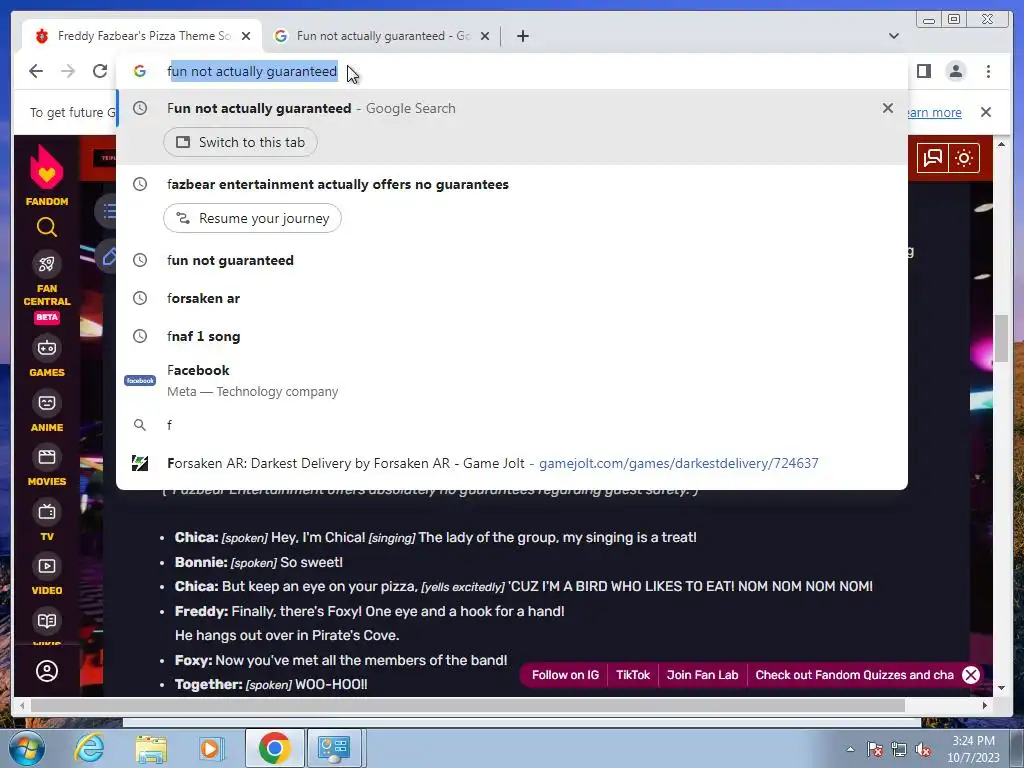Select the Chrome taskbar button

pos(274,748)
